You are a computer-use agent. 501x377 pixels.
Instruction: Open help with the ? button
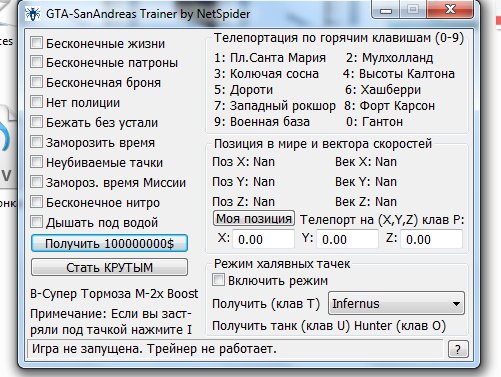(458, 349)
